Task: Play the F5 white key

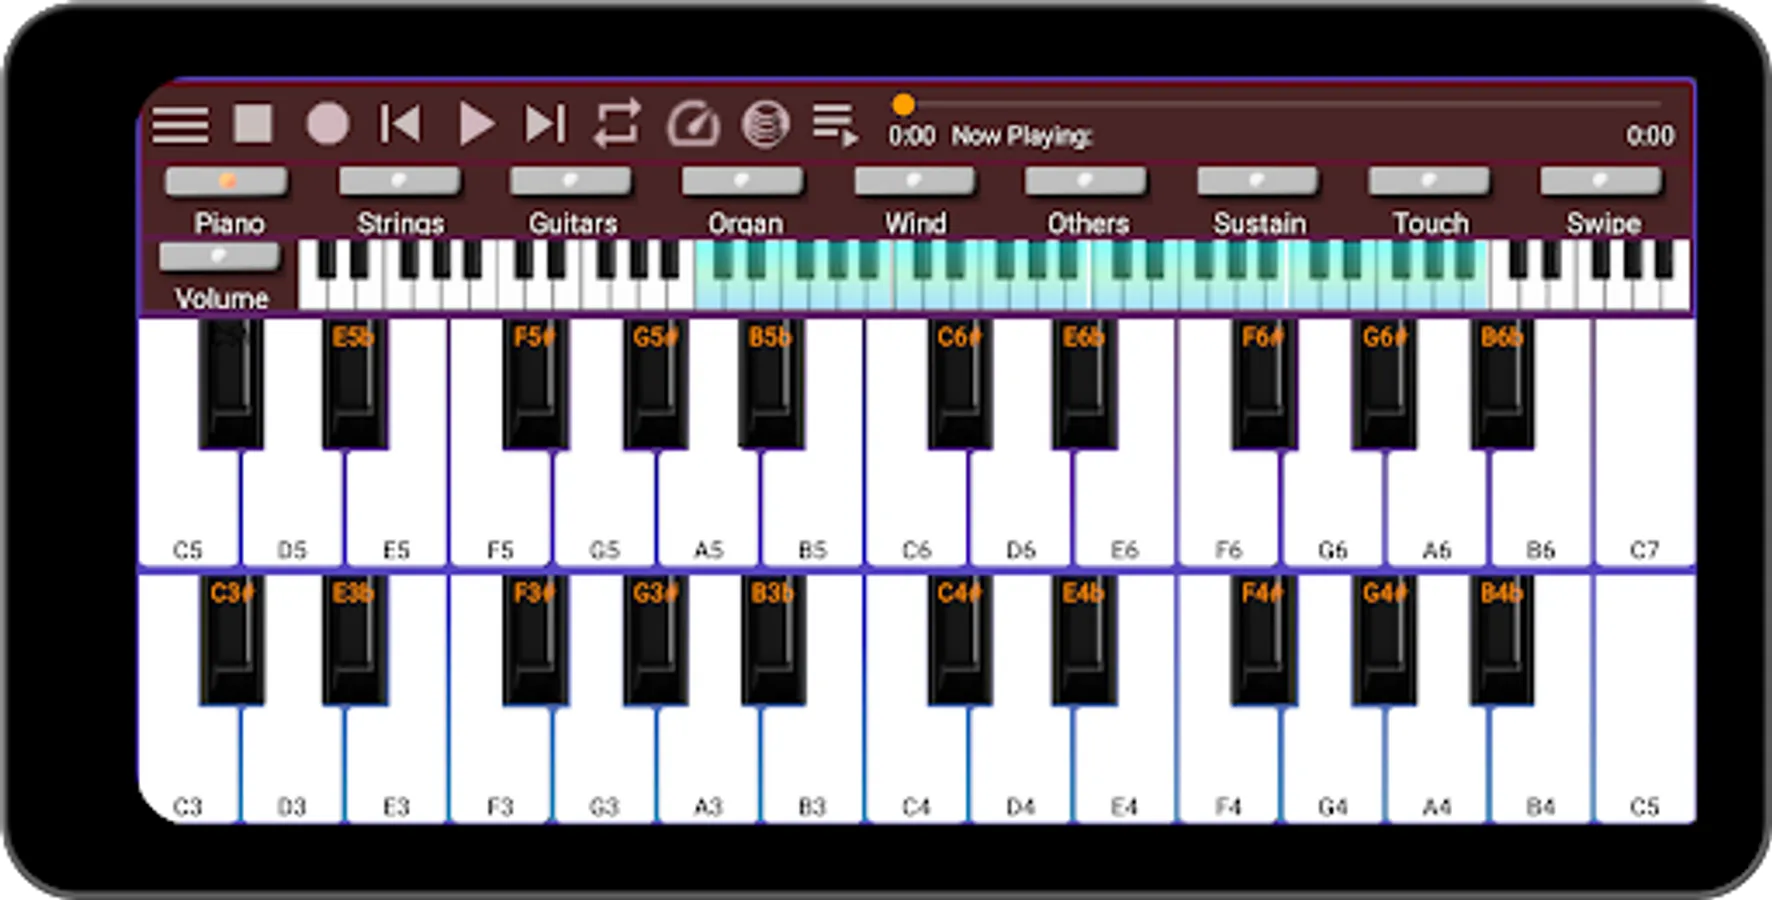Action: 500,510
